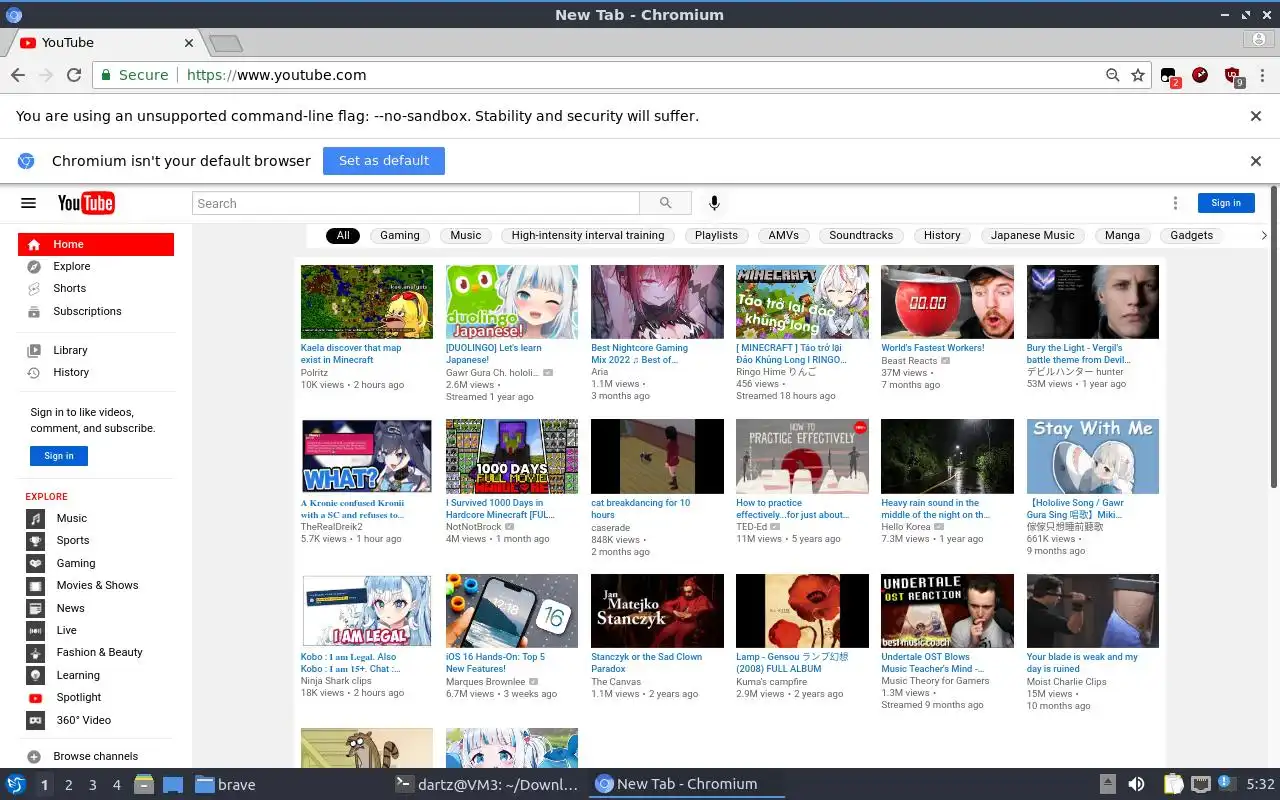Open Undertale OST Reaction thumbnail
Screen dimensions: 1280x800
(947, 611)
